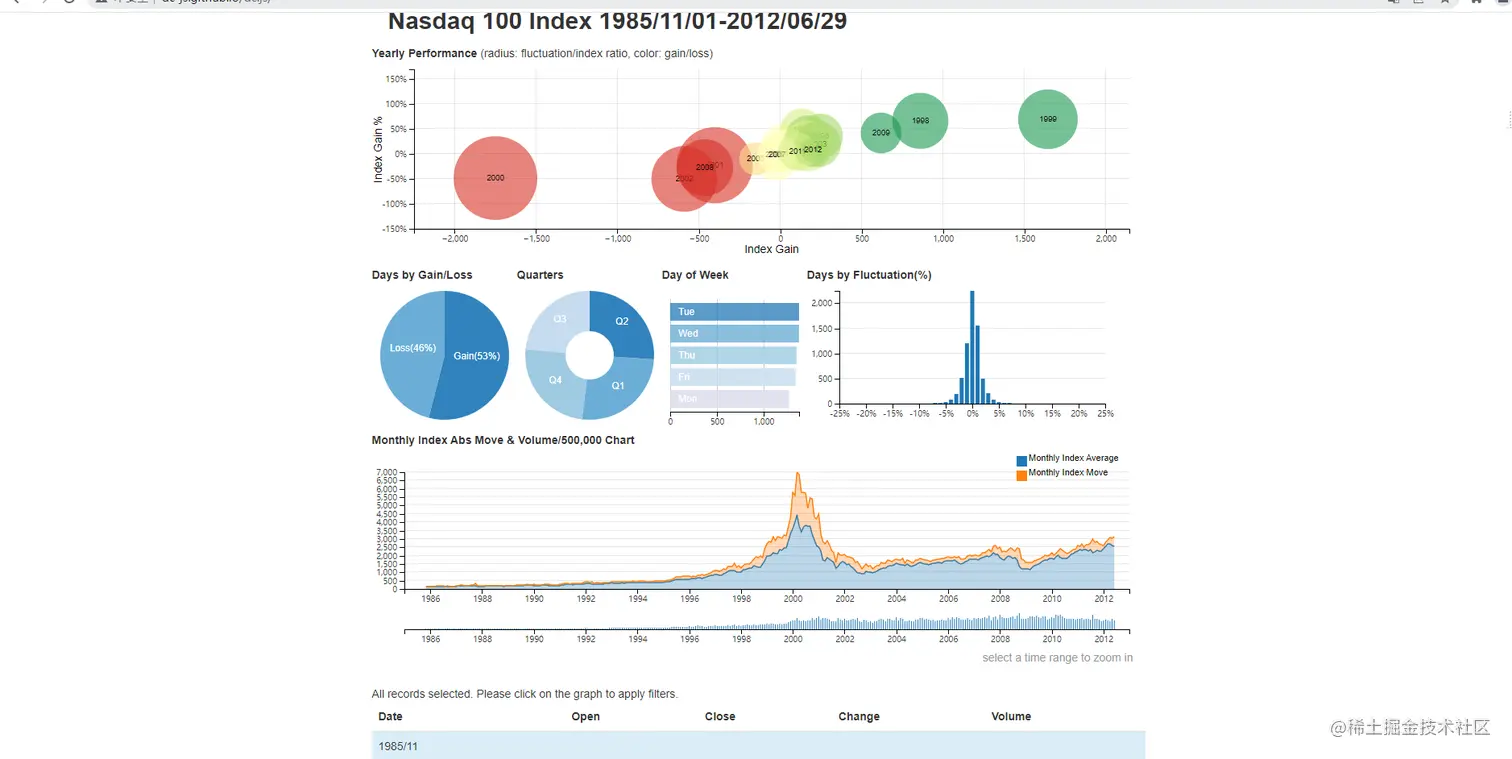This screenshot has height=759, width=1512.
Task: Click the 7,000 label on monthly chart y-axis
Action: pyautogui.click(x=387, y=472)
